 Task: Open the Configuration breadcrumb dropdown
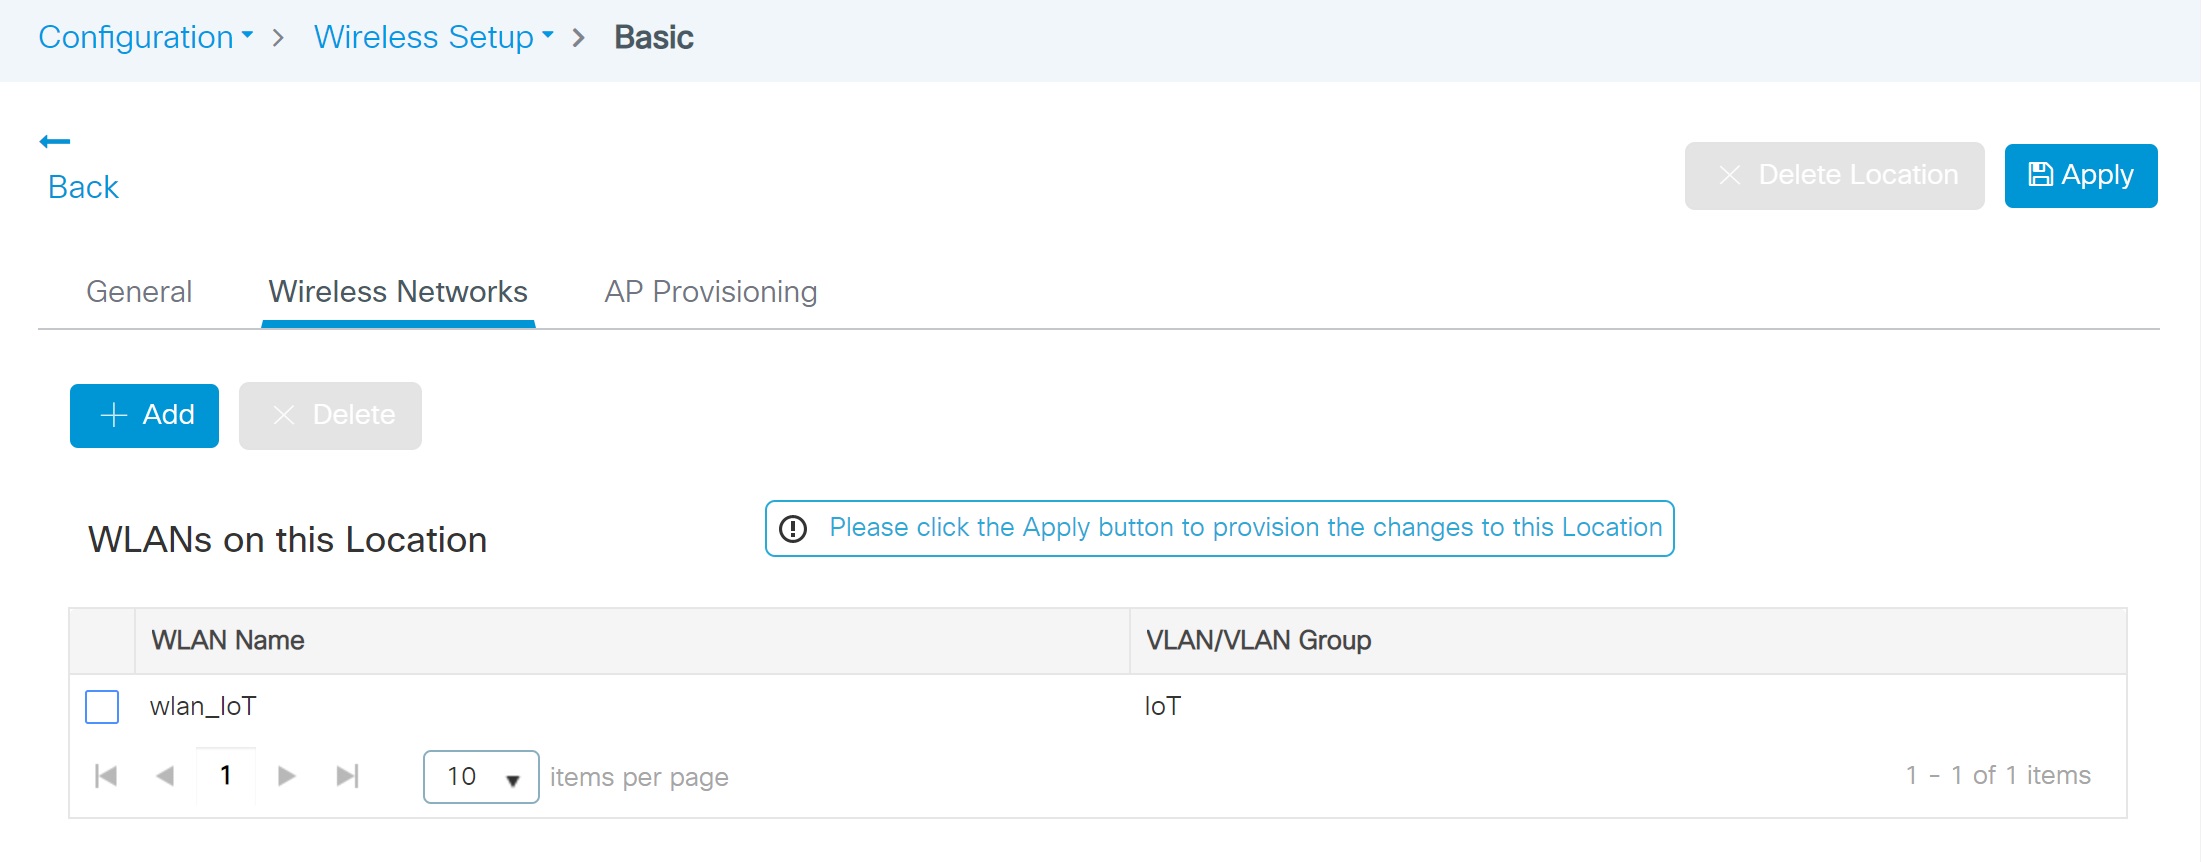146,37
